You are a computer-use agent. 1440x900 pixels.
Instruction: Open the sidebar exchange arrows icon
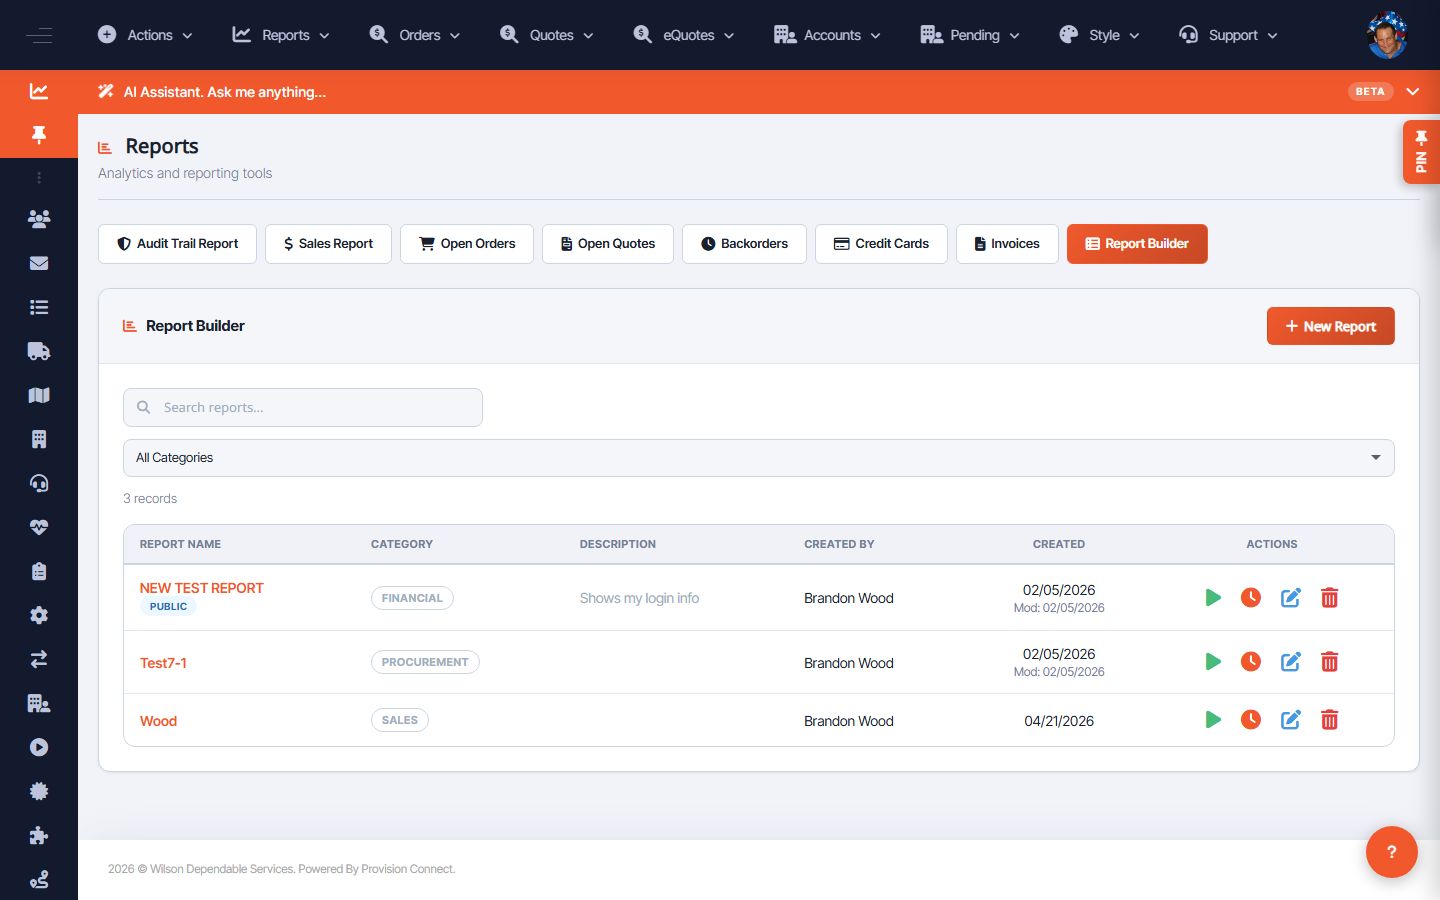click(39, 659)
